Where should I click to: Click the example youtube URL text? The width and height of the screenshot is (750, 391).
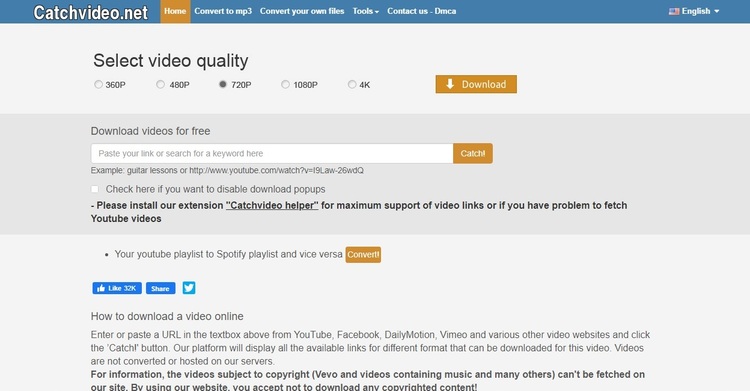(276, 170)
